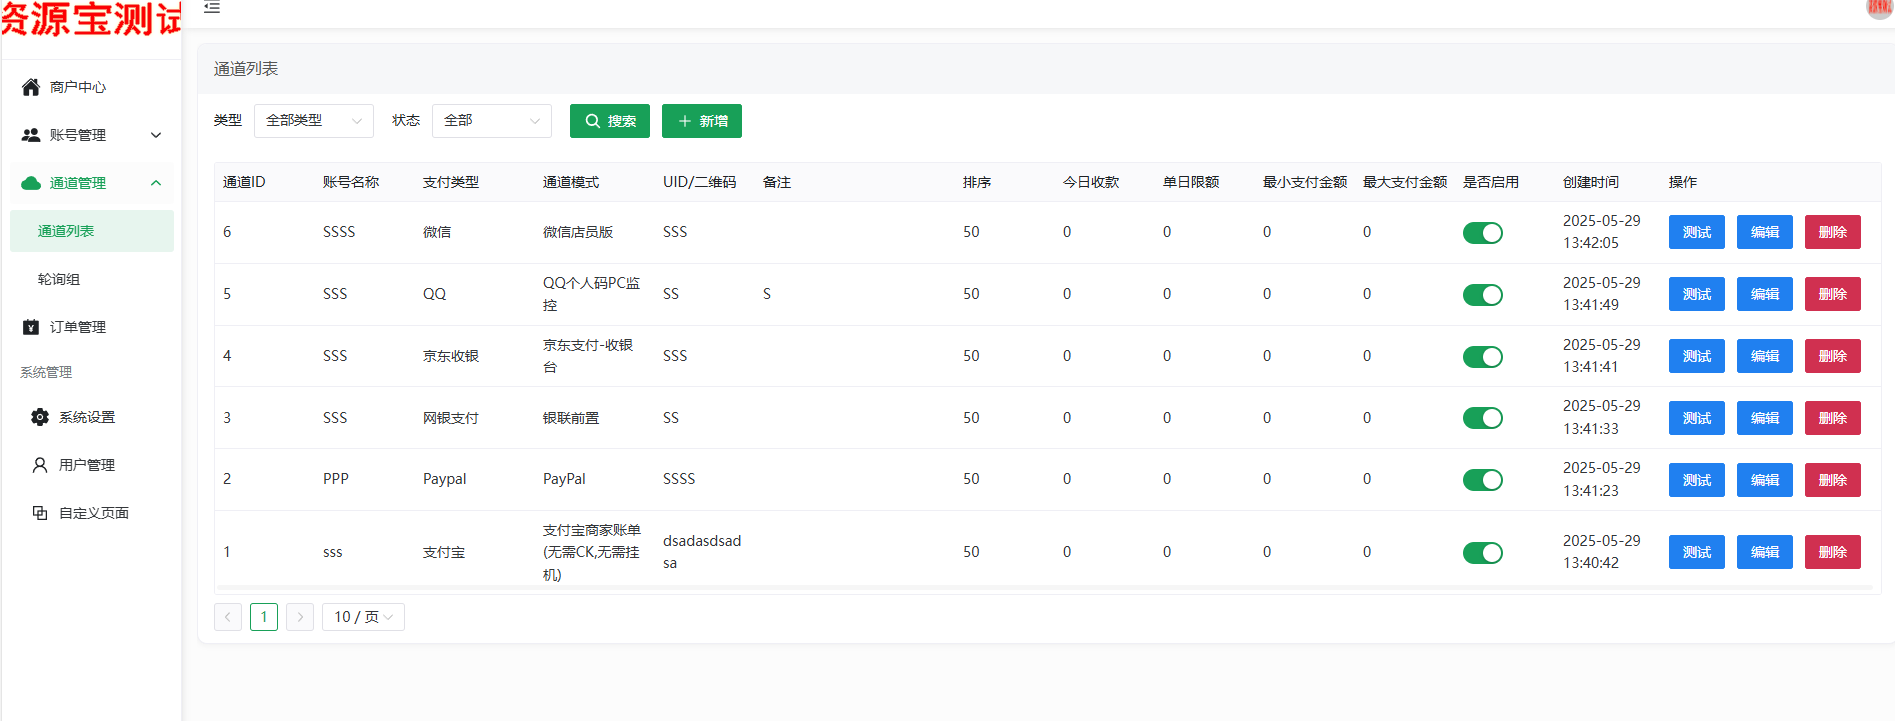Delete the Paypal channel 2
The width and height of the screenshot is (1895, 721).
tap(1833, 480)
